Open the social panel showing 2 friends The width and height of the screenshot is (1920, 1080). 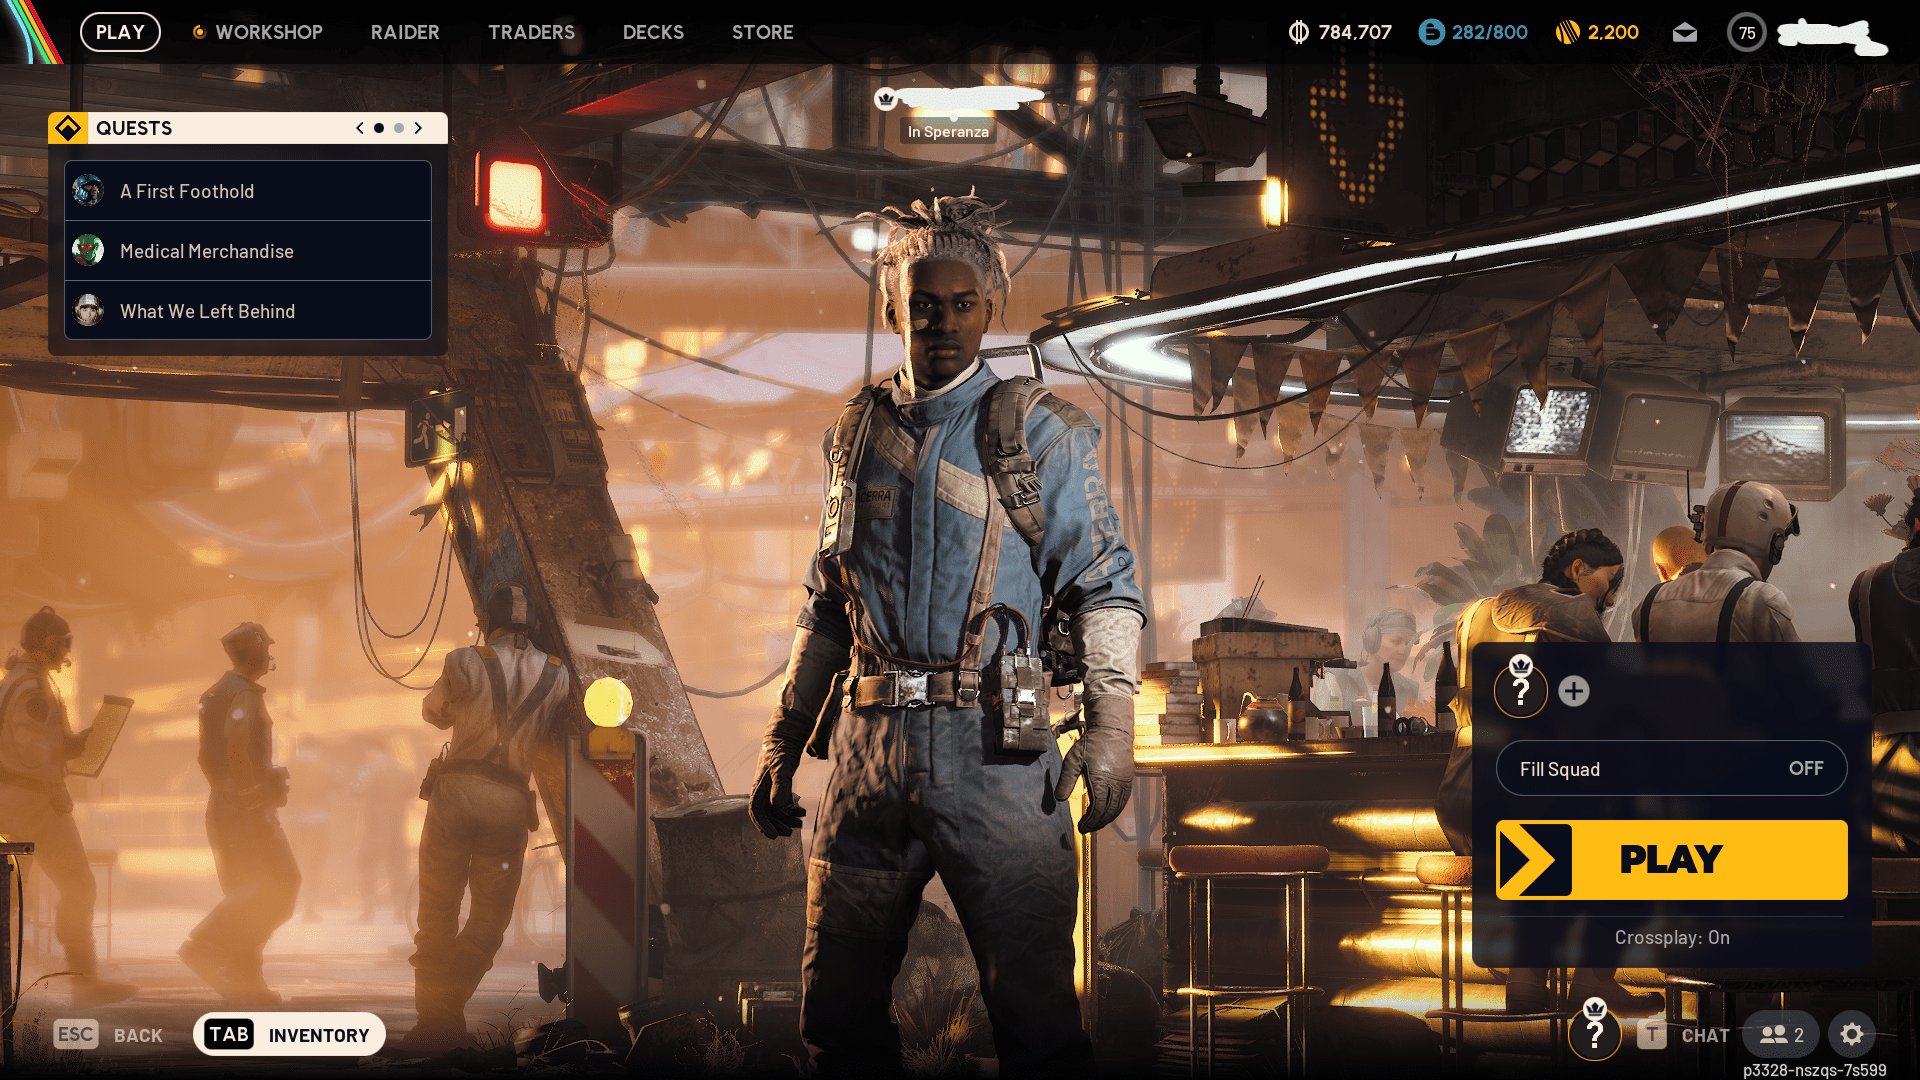[1778, 1035]
